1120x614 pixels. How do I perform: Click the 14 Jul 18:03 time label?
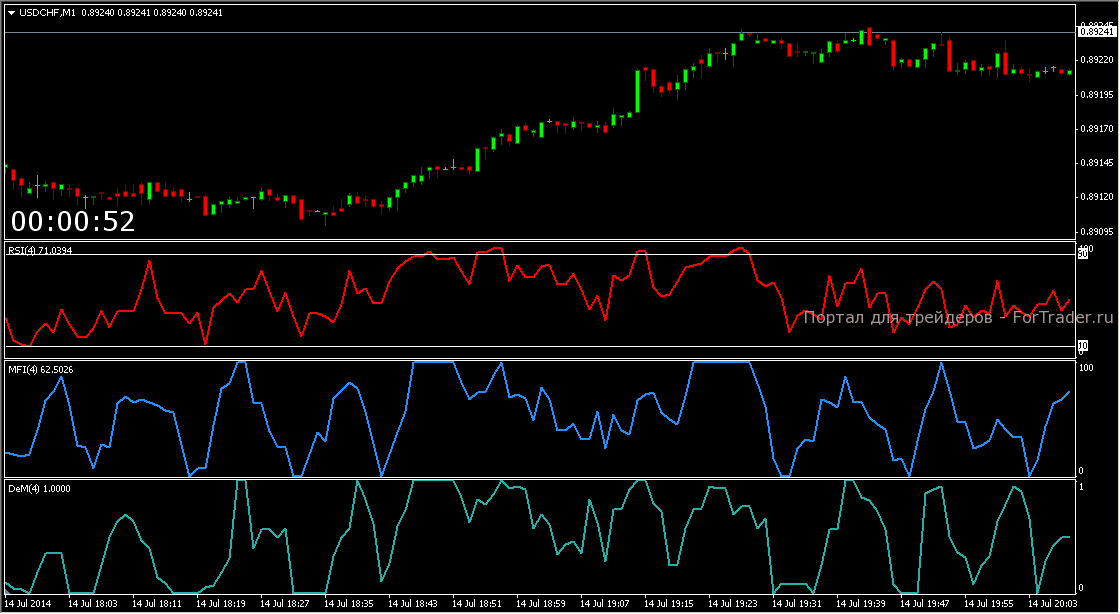coord(93,603)
